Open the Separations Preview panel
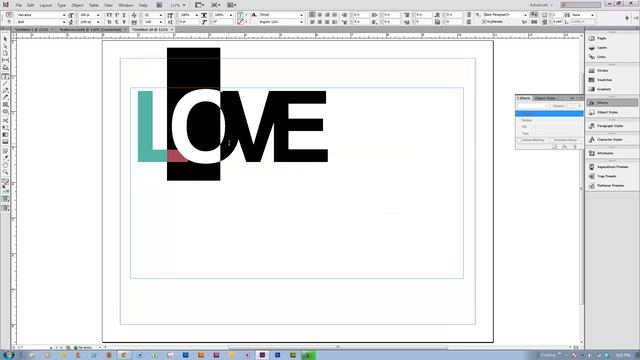The height and width of the screenshot is (360, 640). pyautogui.click(x=611, y=167)
